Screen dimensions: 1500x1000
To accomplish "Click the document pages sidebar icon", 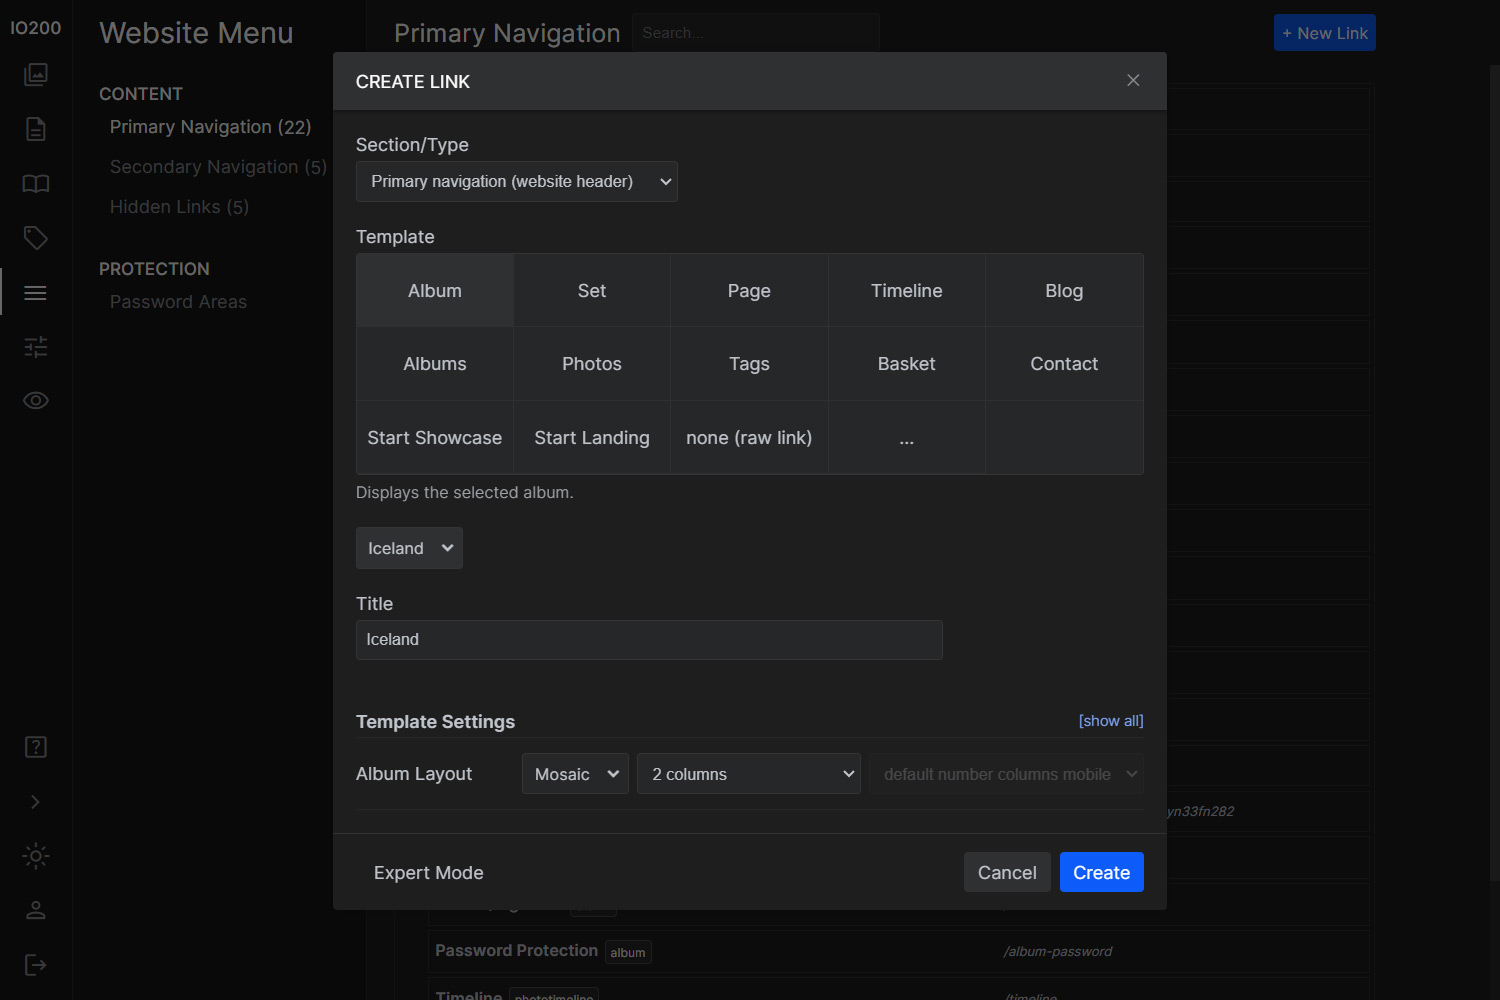I will click(x=36, y=129).
